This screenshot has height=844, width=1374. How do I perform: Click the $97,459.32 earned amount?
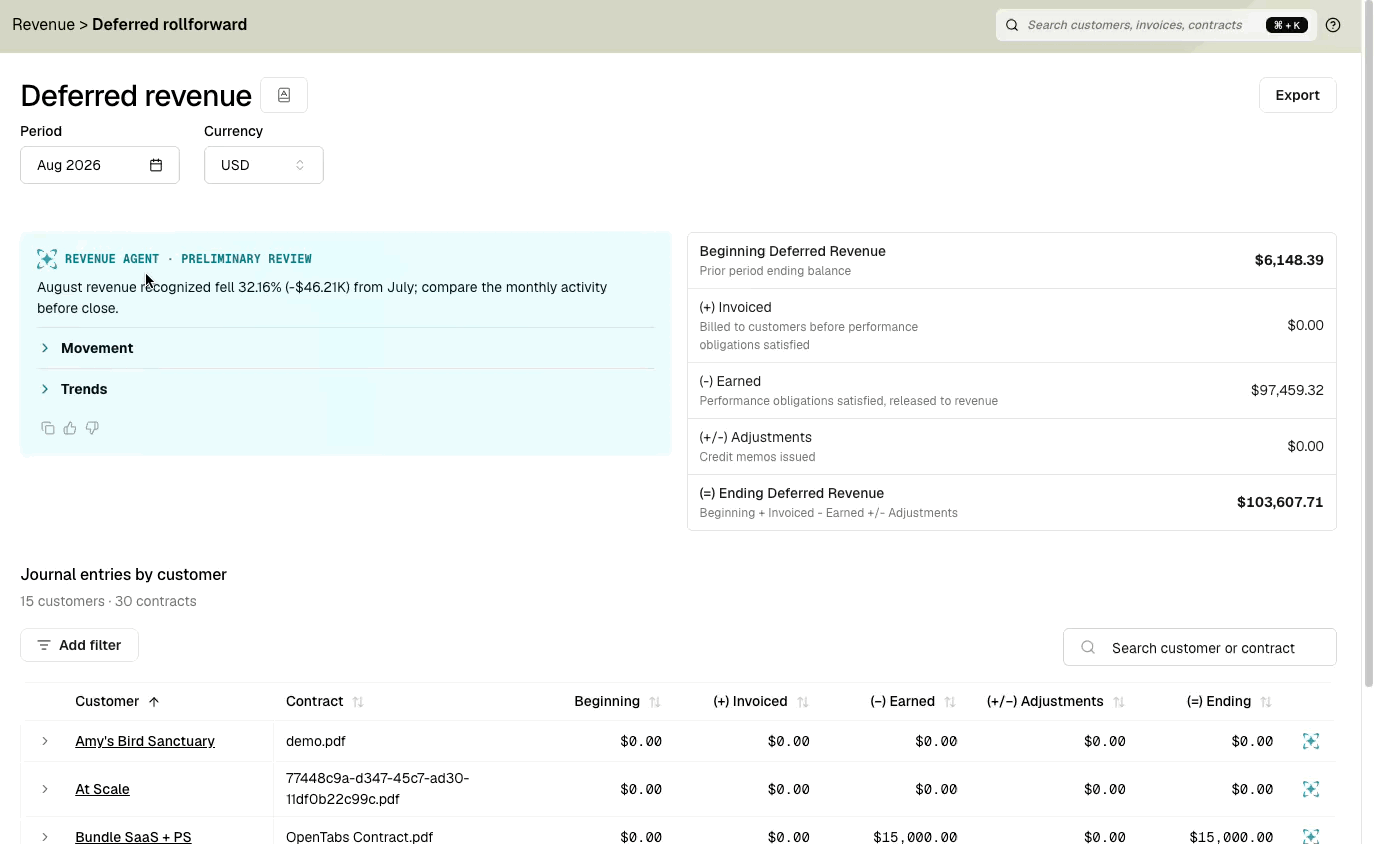(x=1287, y=390)
